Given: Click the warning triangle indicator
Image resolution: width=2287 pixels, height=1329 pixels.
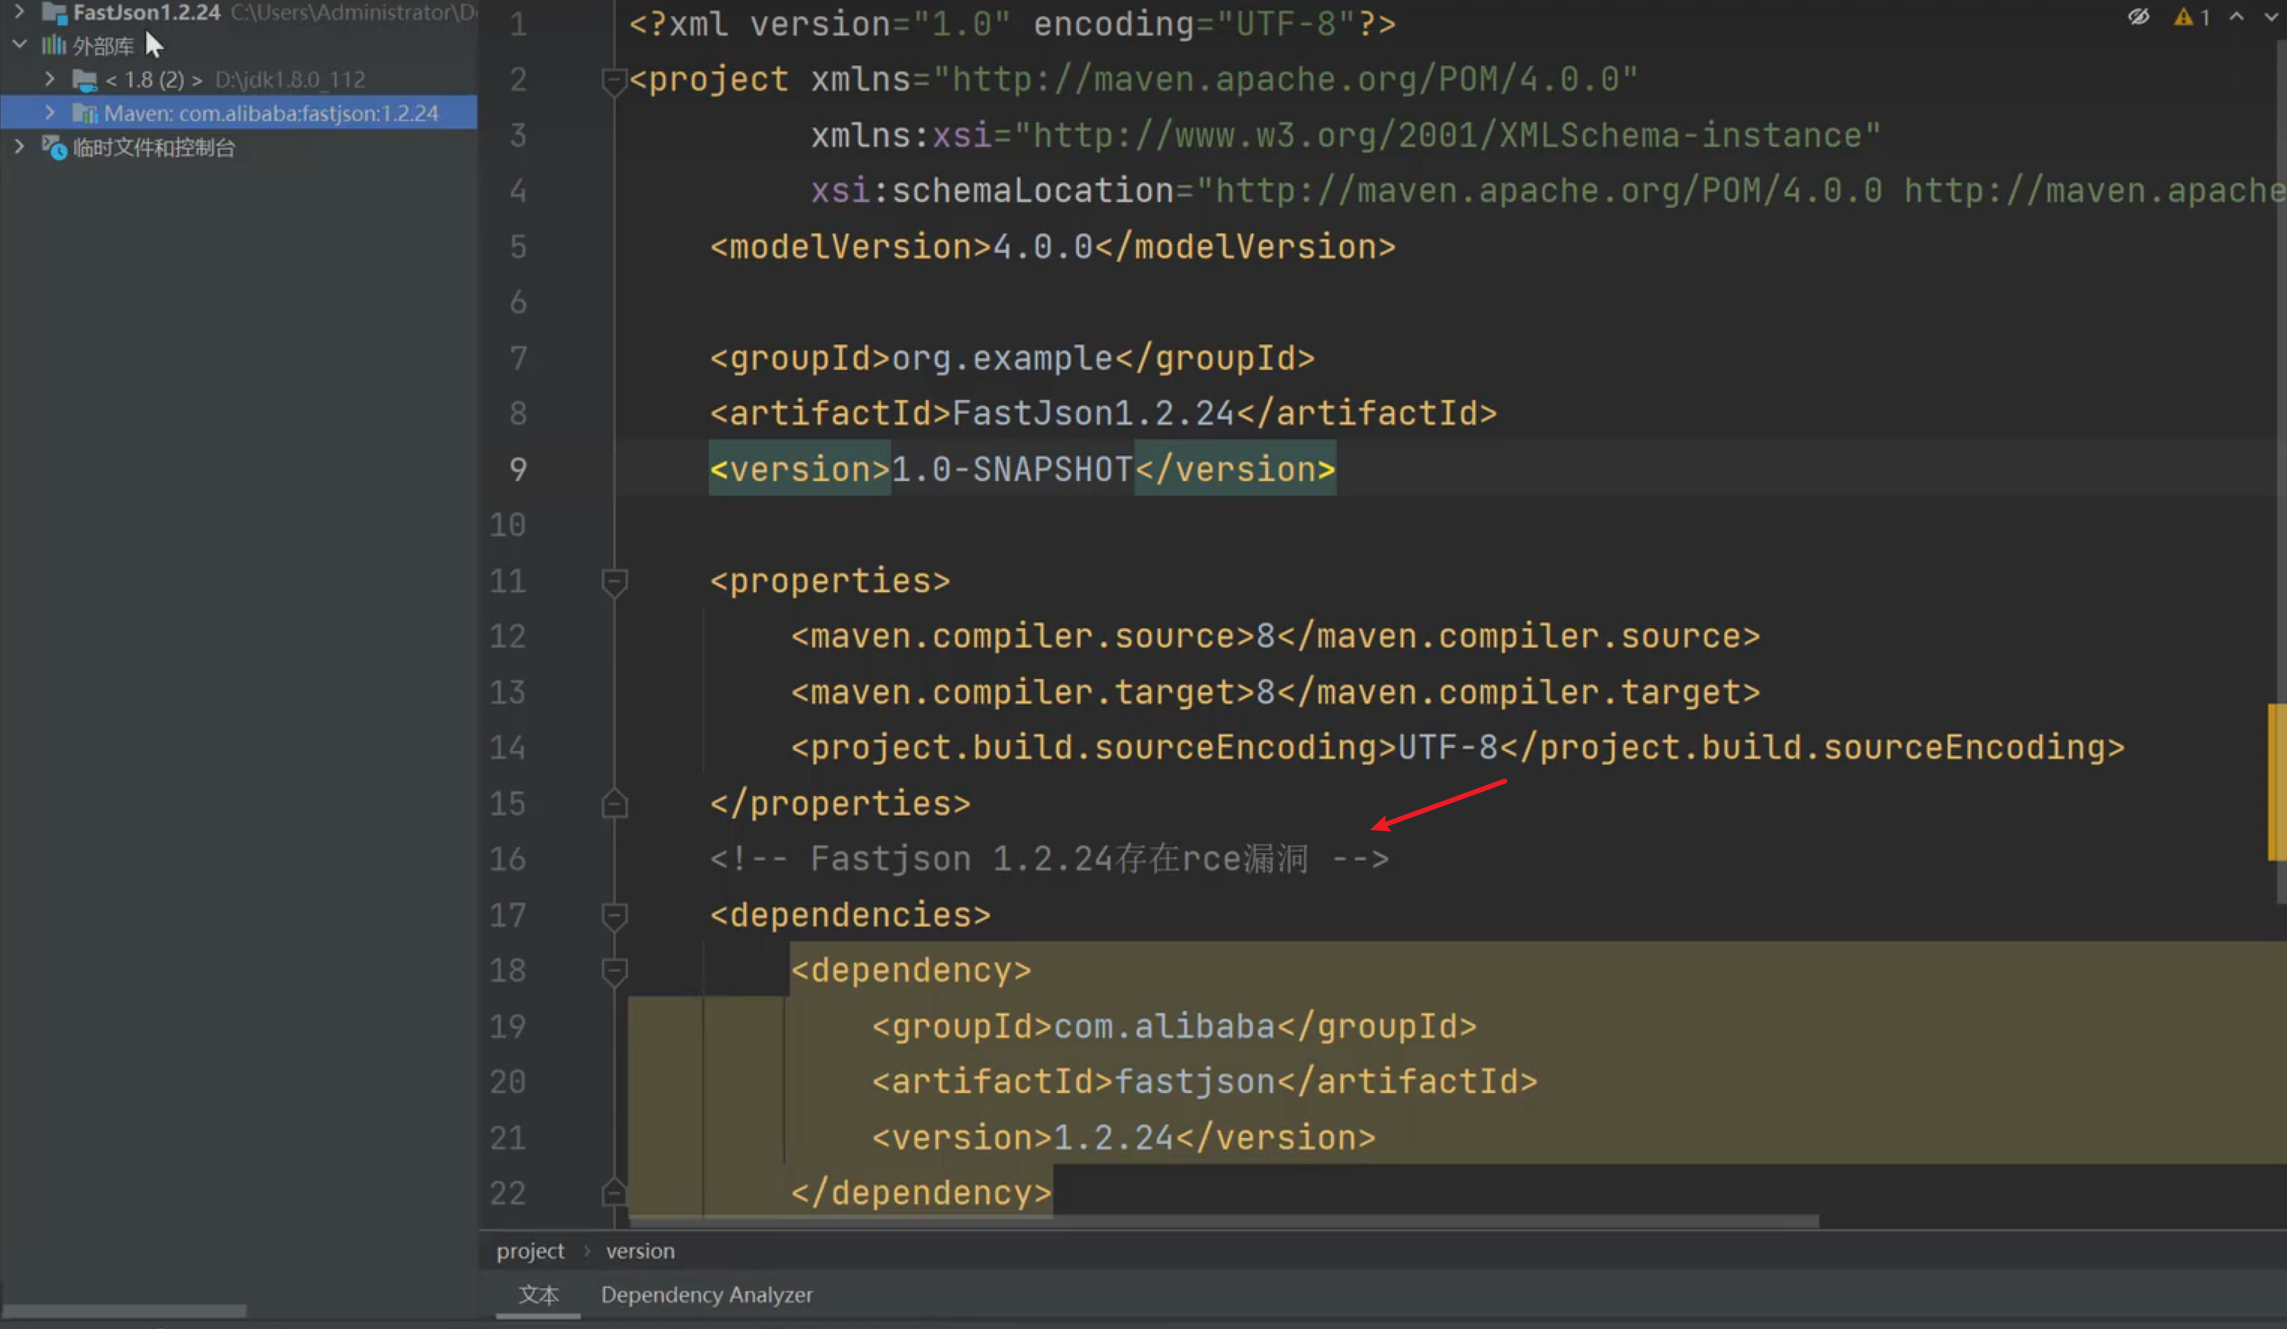Looking at the screenshot, I should pyautogui.click(x=2183, y=17).
